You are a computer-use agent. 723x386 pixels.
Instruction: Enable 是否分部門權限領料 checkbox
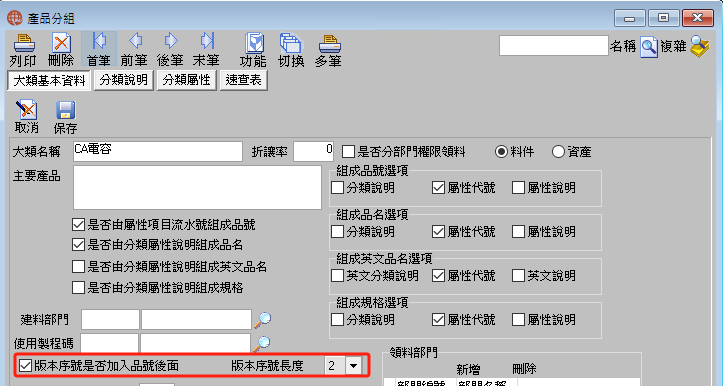(348, 152)
